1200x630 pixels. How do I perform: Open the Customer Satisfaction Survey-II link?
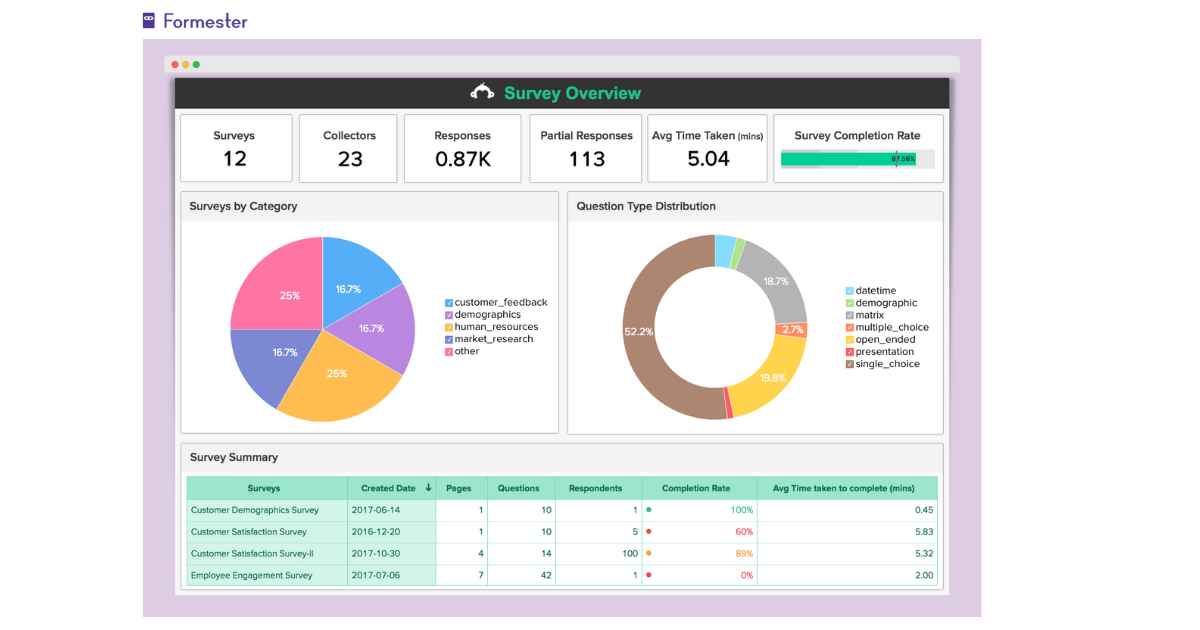point(257,553)
